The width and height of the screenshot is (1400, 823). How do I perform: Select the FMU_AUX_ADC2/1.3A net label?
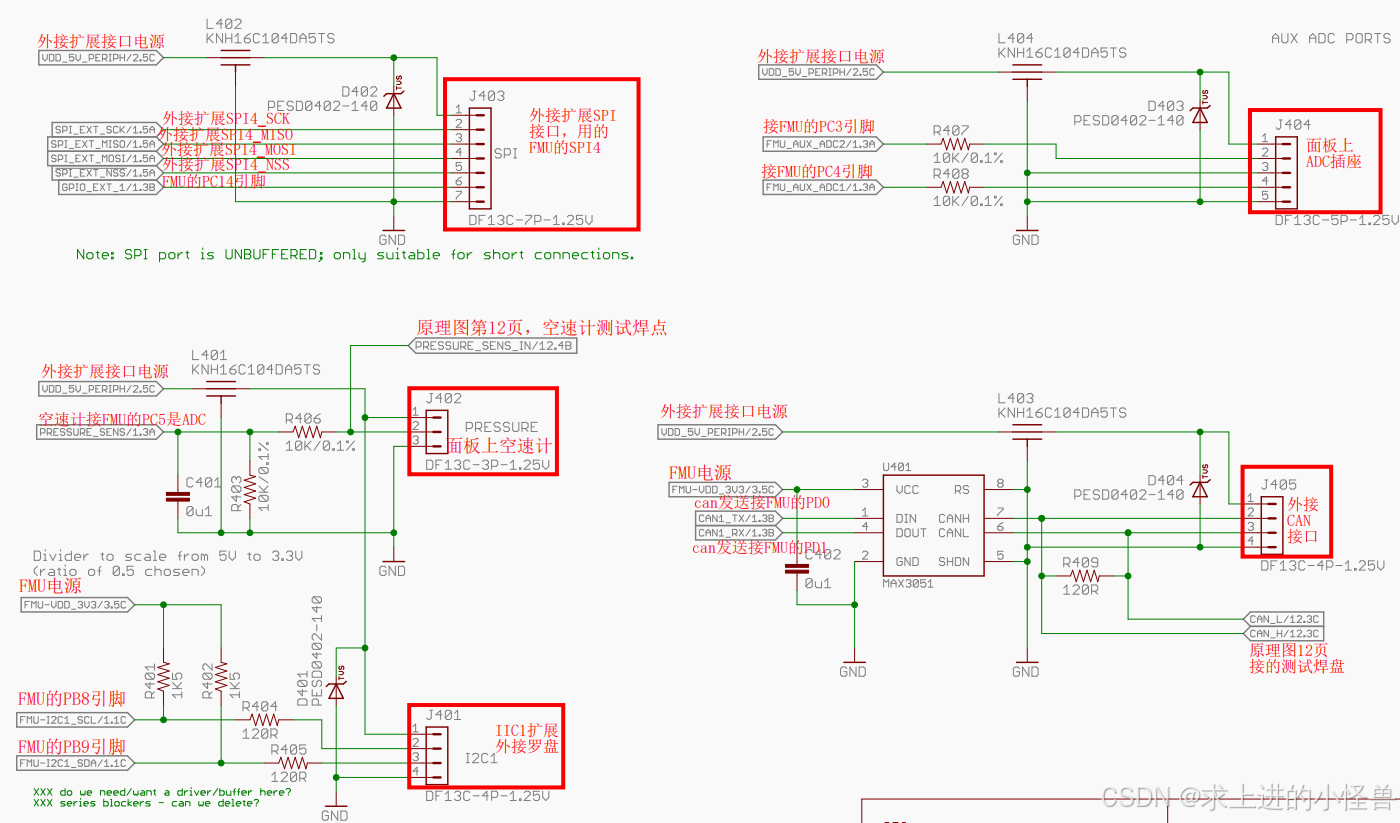pyautogui.click(x=823, y=144)
